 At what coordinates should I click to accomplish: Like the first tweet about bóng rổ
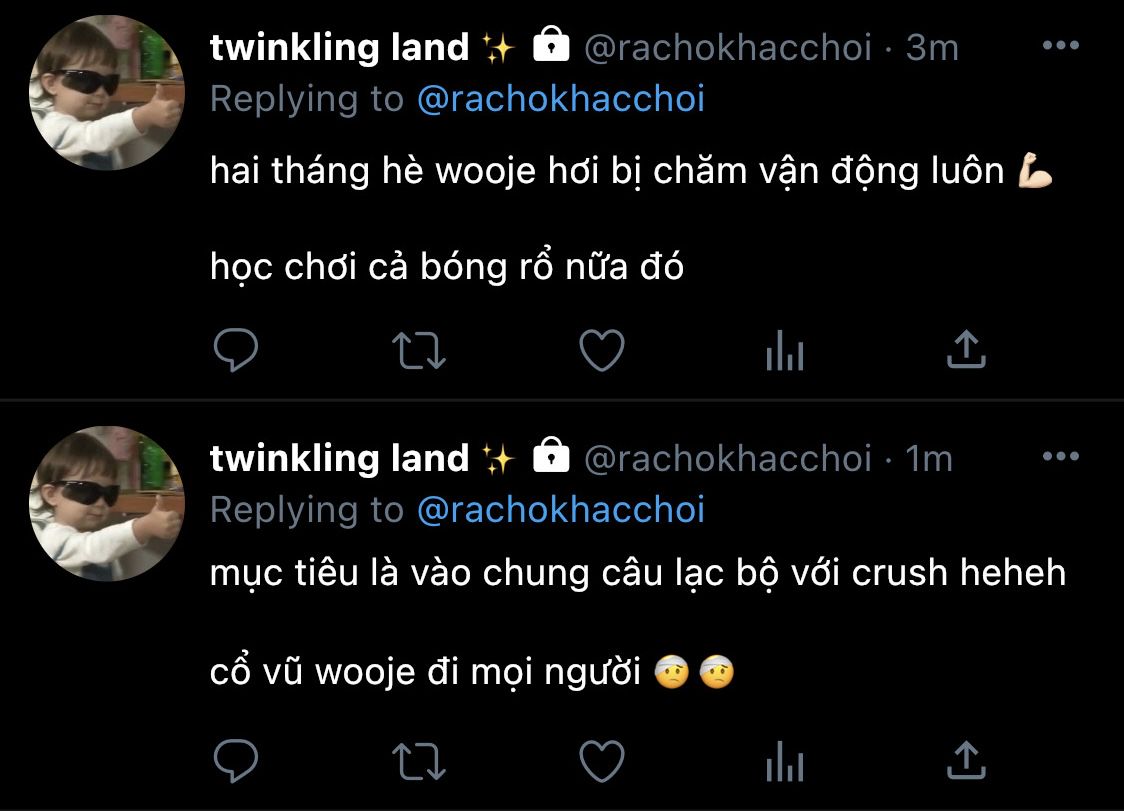[x=601, y=350]
